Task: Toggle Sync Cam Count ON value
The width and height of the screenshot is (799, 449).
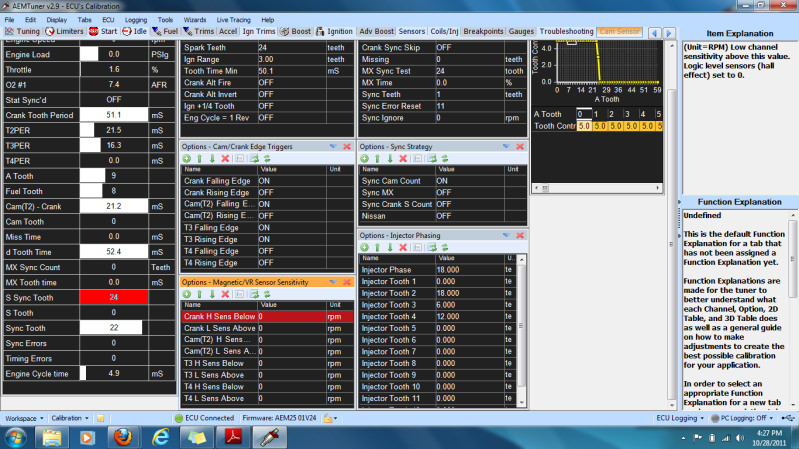Action: 470,181
